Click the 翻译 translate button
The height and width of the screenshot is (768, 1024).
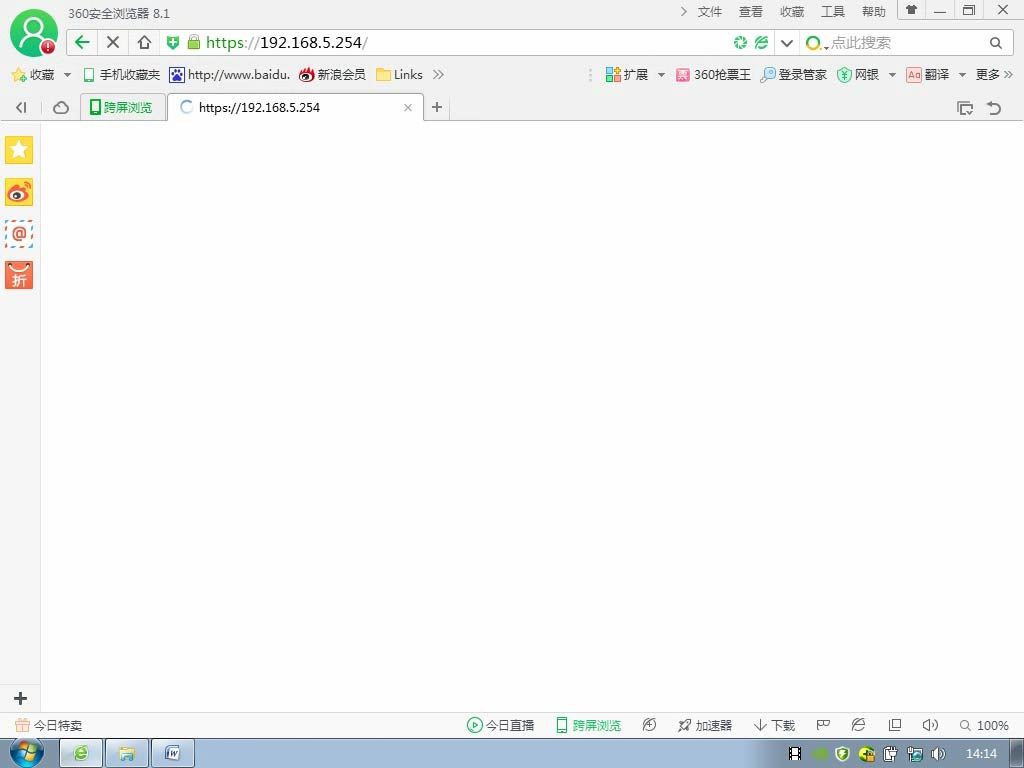[x=927, y=74]
